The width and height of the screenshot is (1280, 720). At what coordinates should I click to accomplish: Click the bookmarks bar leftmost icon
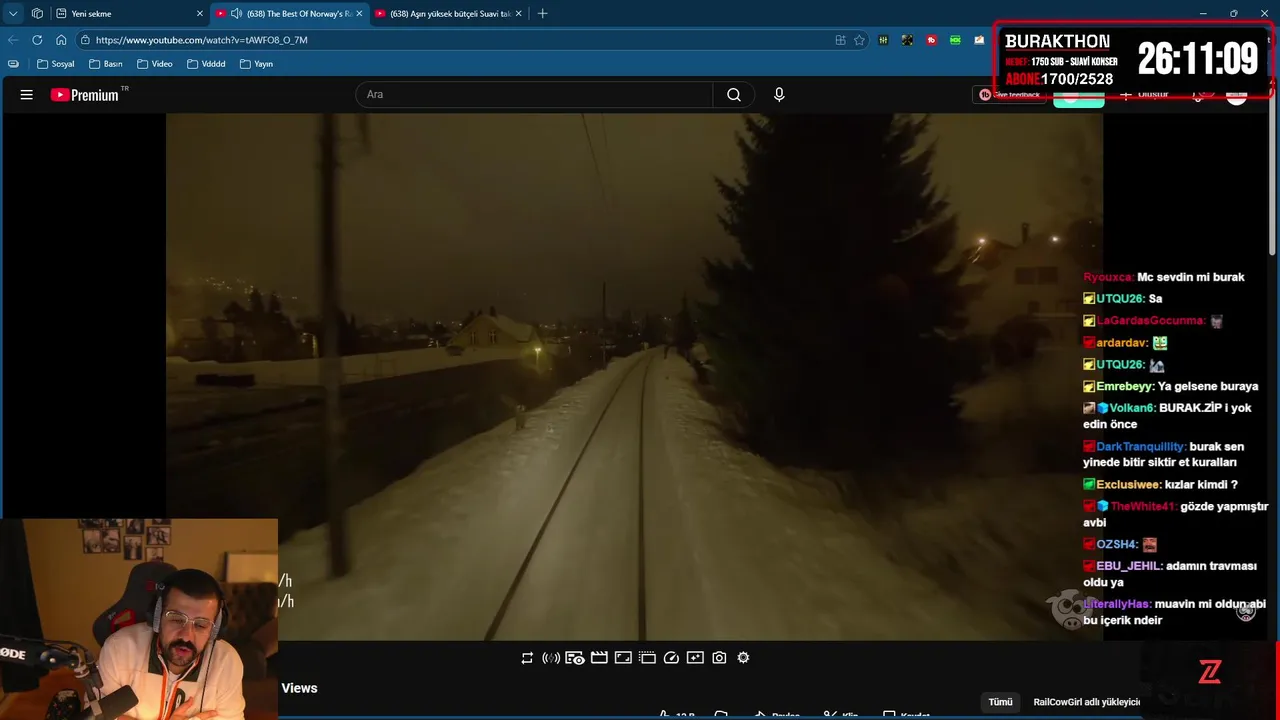(13, 64)
